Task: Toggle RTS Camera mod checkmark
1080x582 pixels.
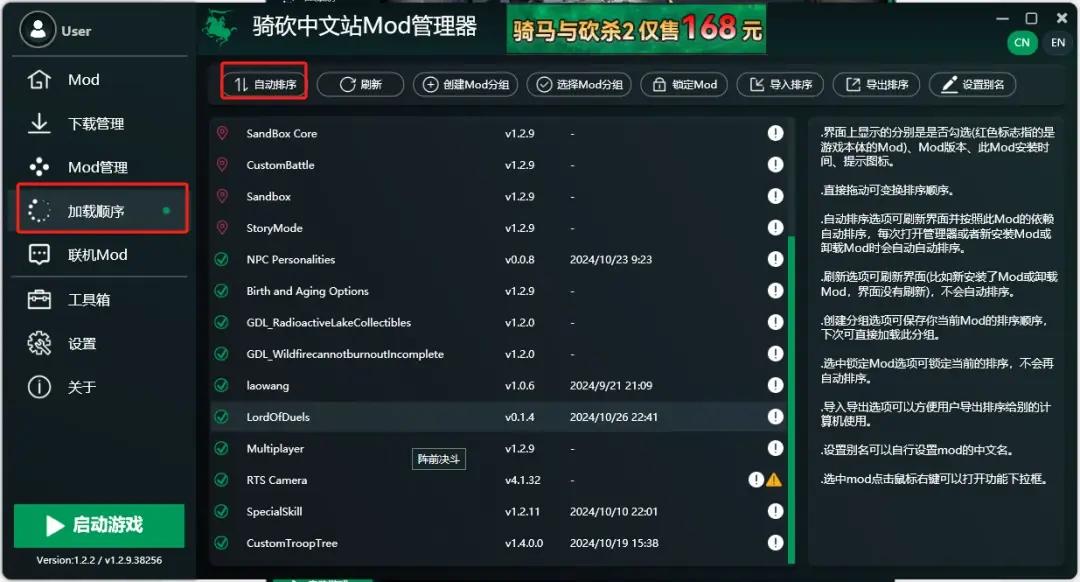Action: pyautogui.click(x=221, y=480)
